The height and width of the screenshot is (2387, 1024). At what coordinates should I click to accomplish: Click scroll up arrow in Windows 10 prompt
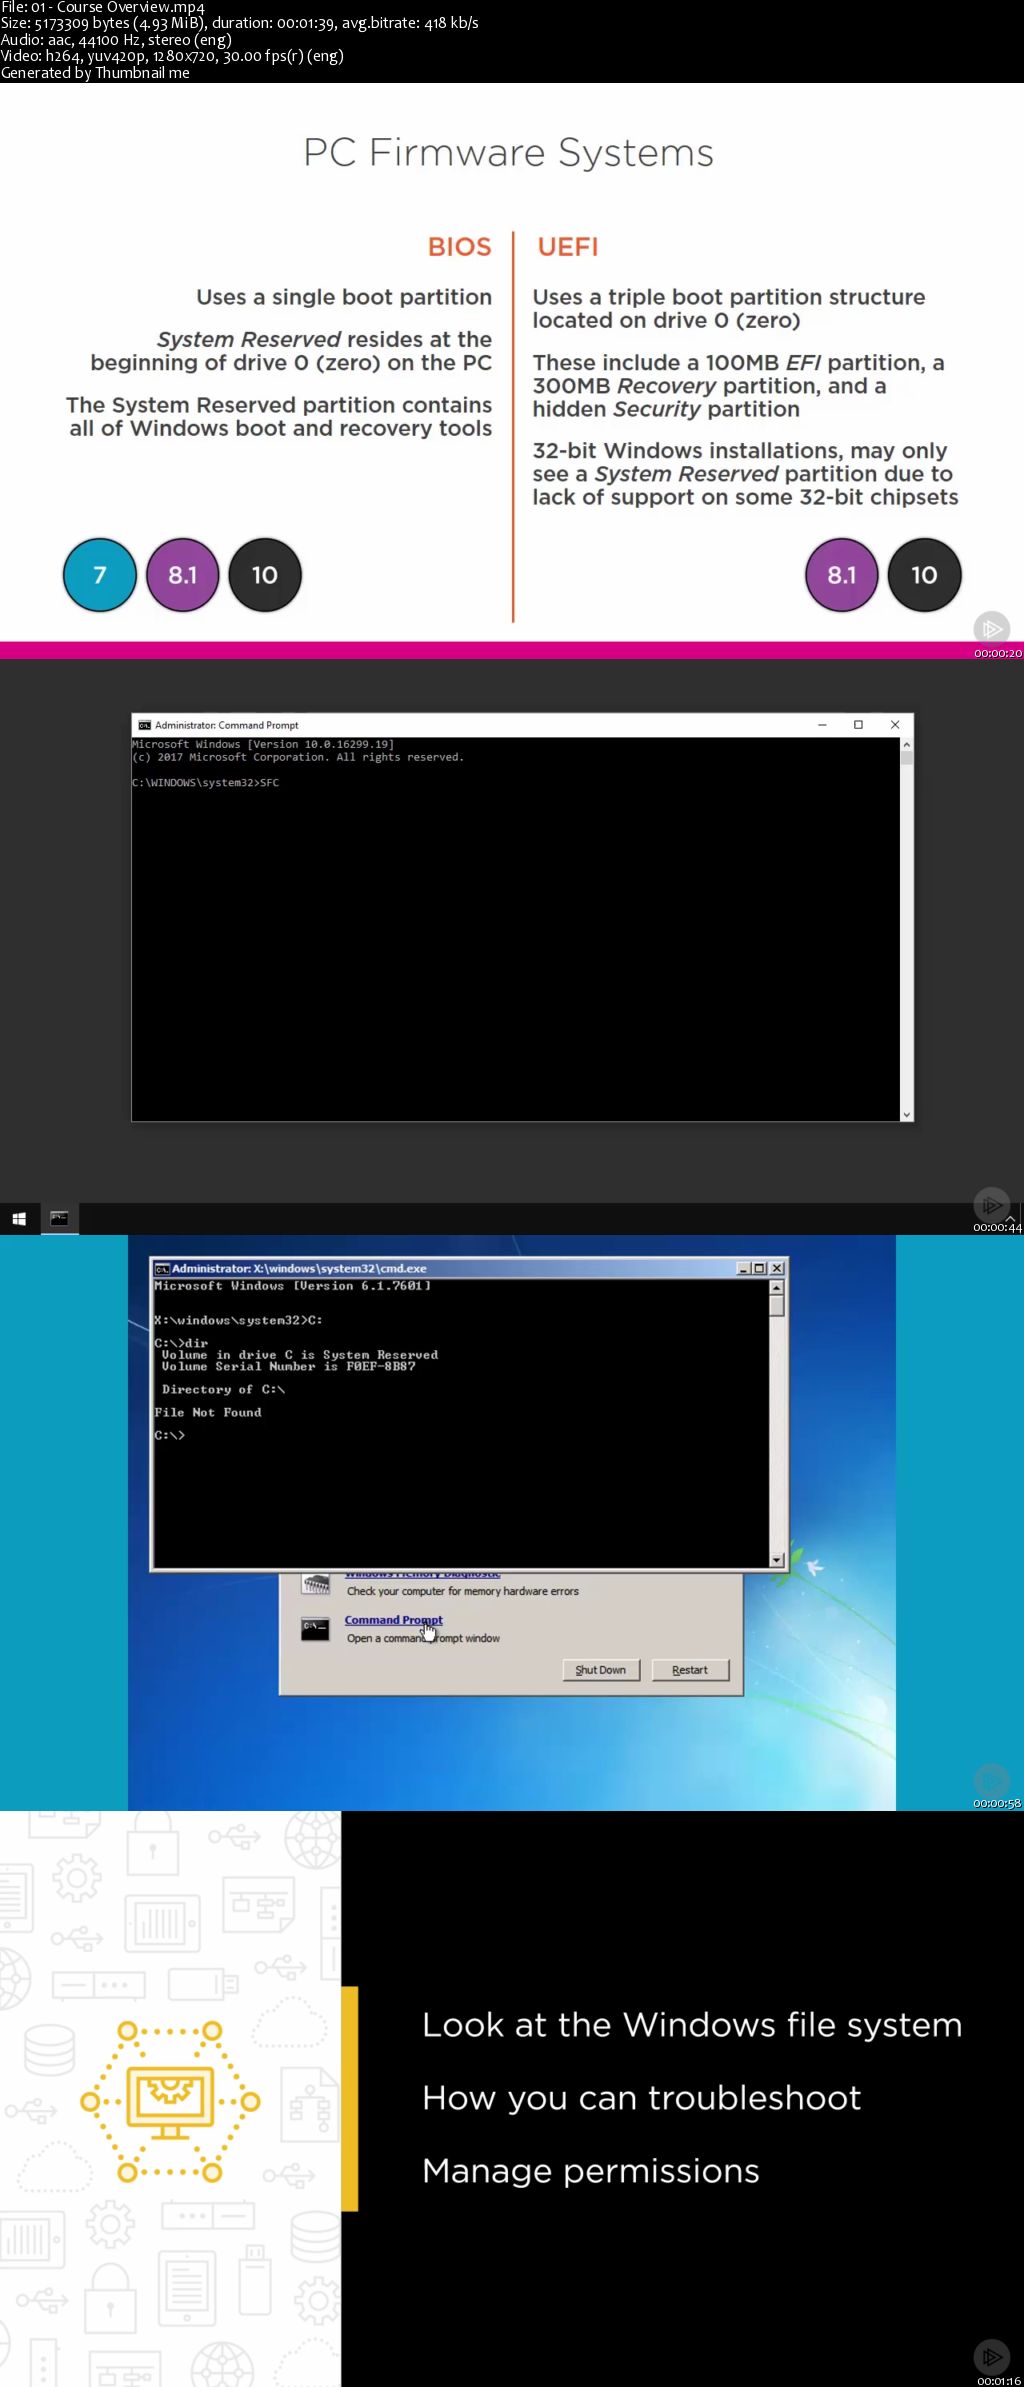click(907, 745)
